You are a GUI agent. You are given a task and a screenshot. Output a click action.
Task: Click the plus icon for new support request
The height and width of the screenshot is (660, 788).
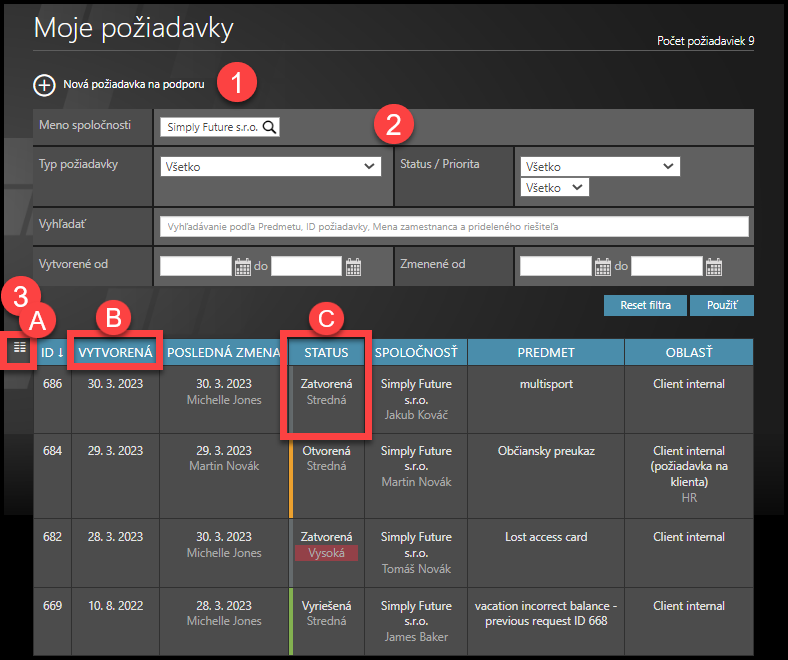tap(44, 85)
